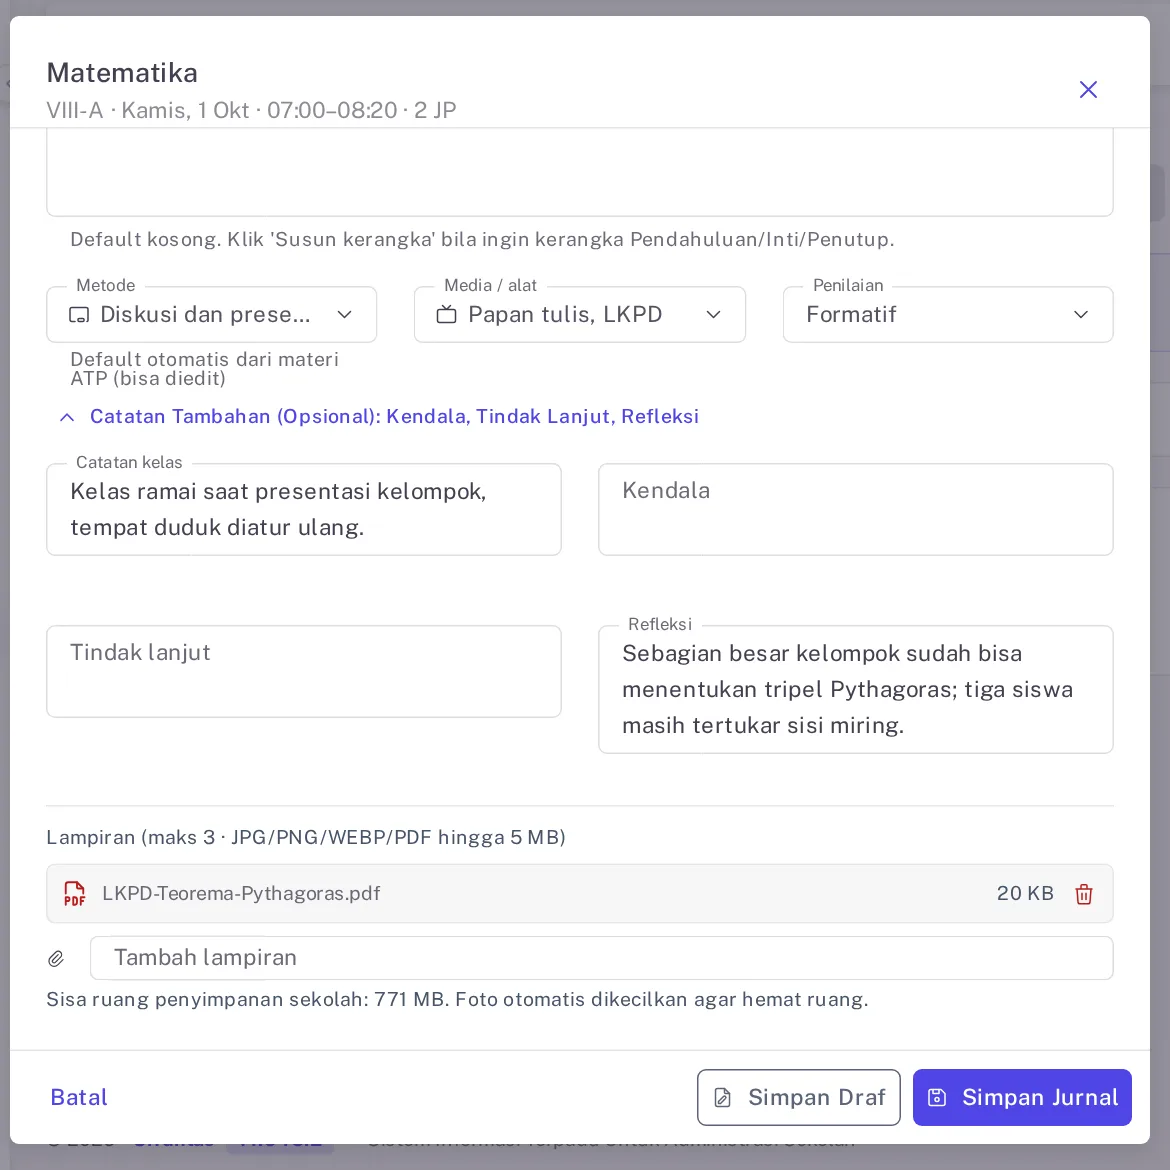The width and height of the screenshot is (1170, 1170).
Task: Click the 20 KB file size
Action: pyautogui.click(x=1025, y=894)
